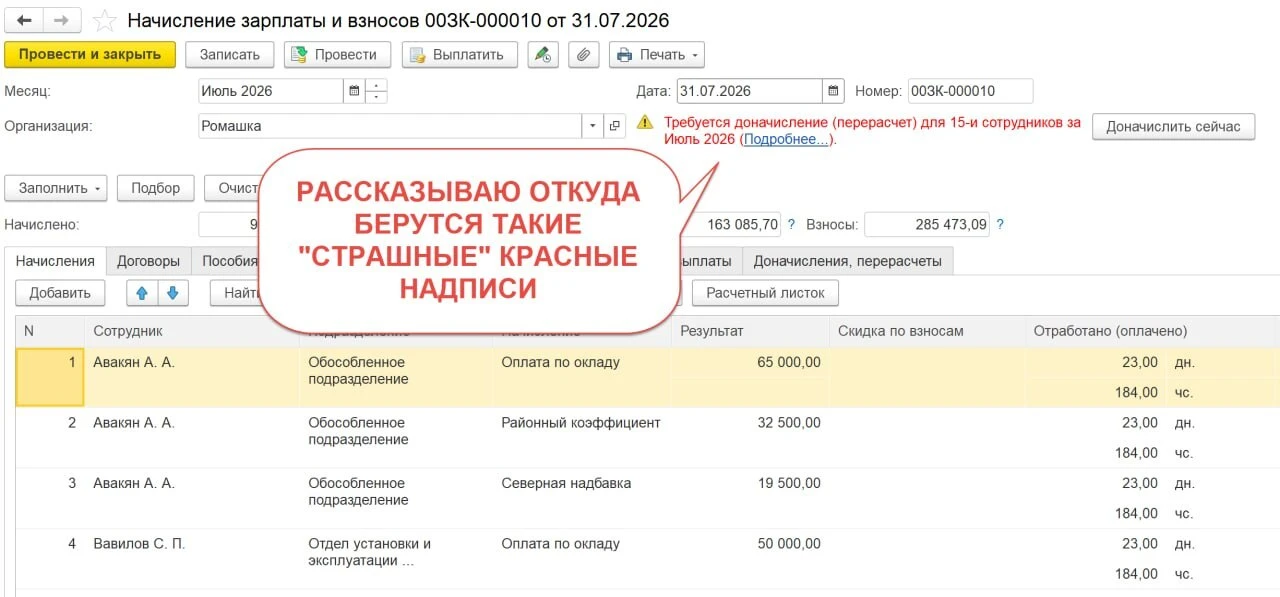Screen dimensions: 1280x597
Task: Expand the Организация dropdown list
Action: tap(592, 126)
